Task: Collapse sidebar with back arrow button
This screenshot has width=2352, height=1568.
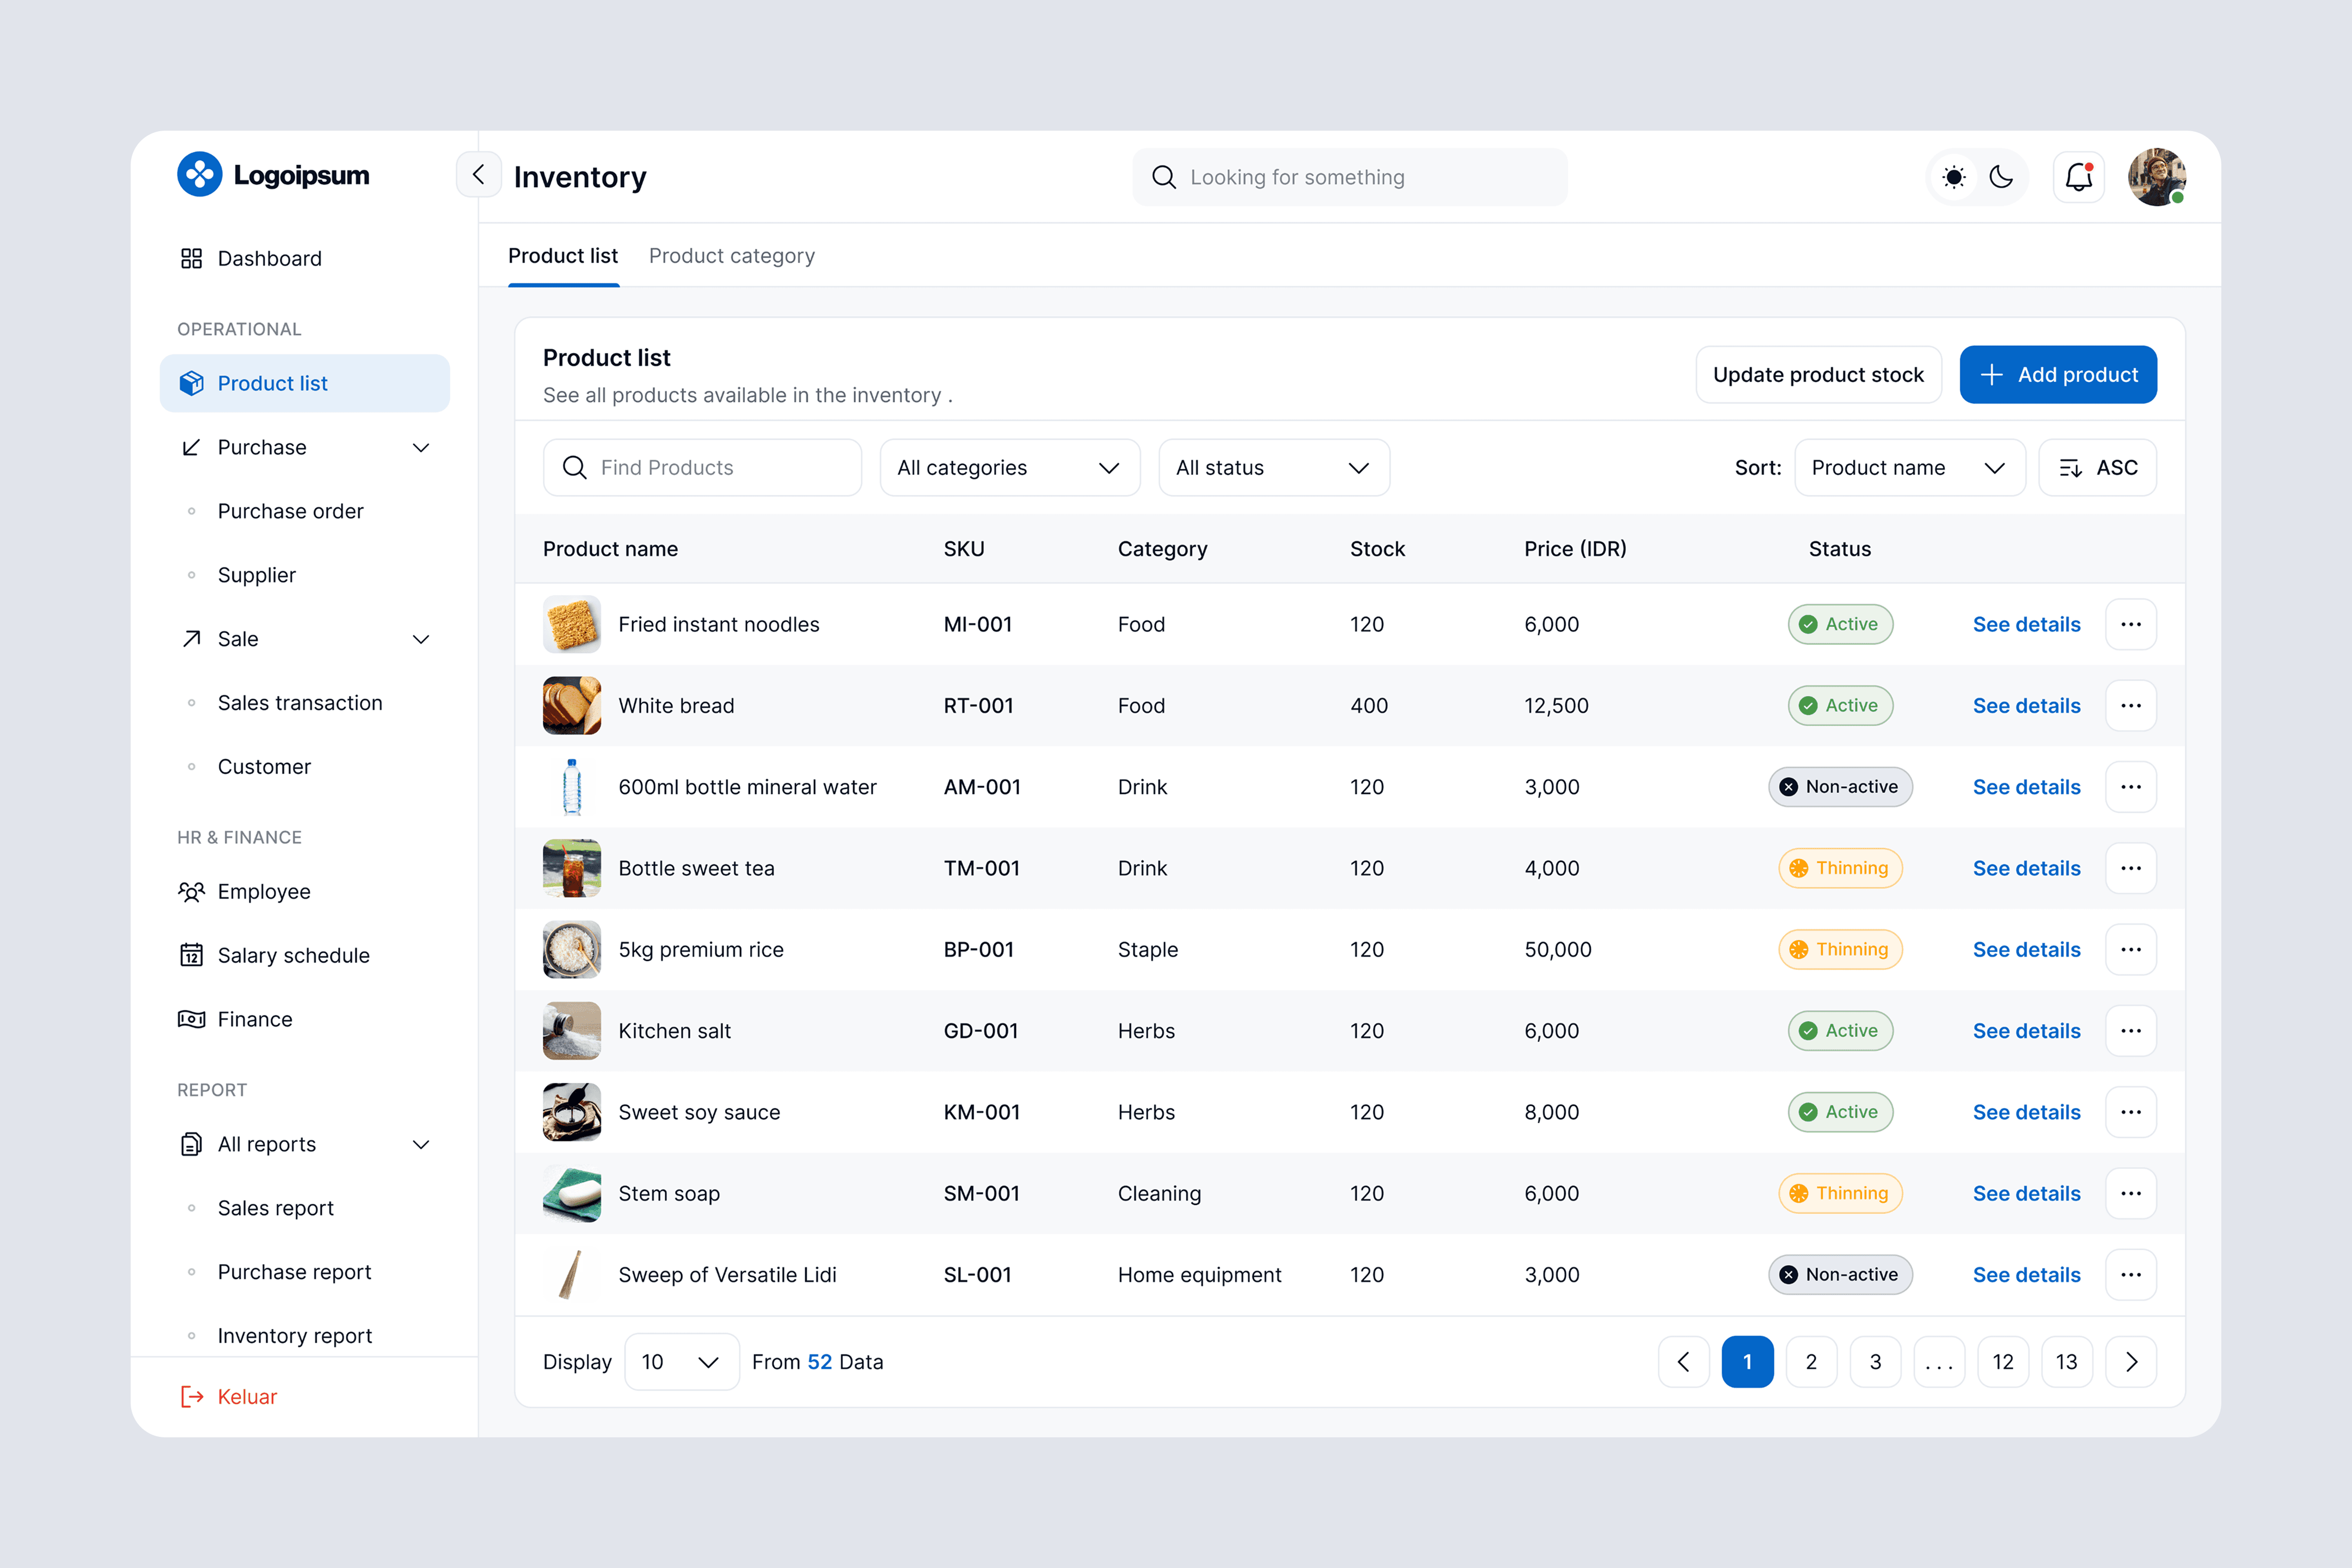Action: click(479, 175)
